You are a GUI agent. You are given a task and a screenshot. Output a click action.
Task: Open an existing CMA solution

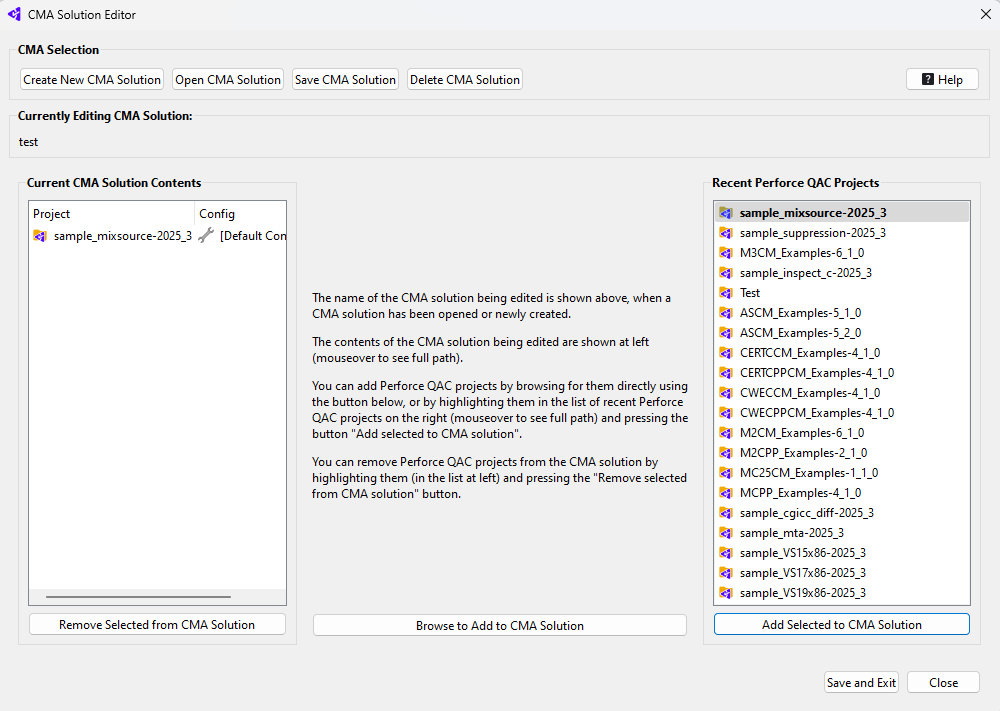(228, 80)
